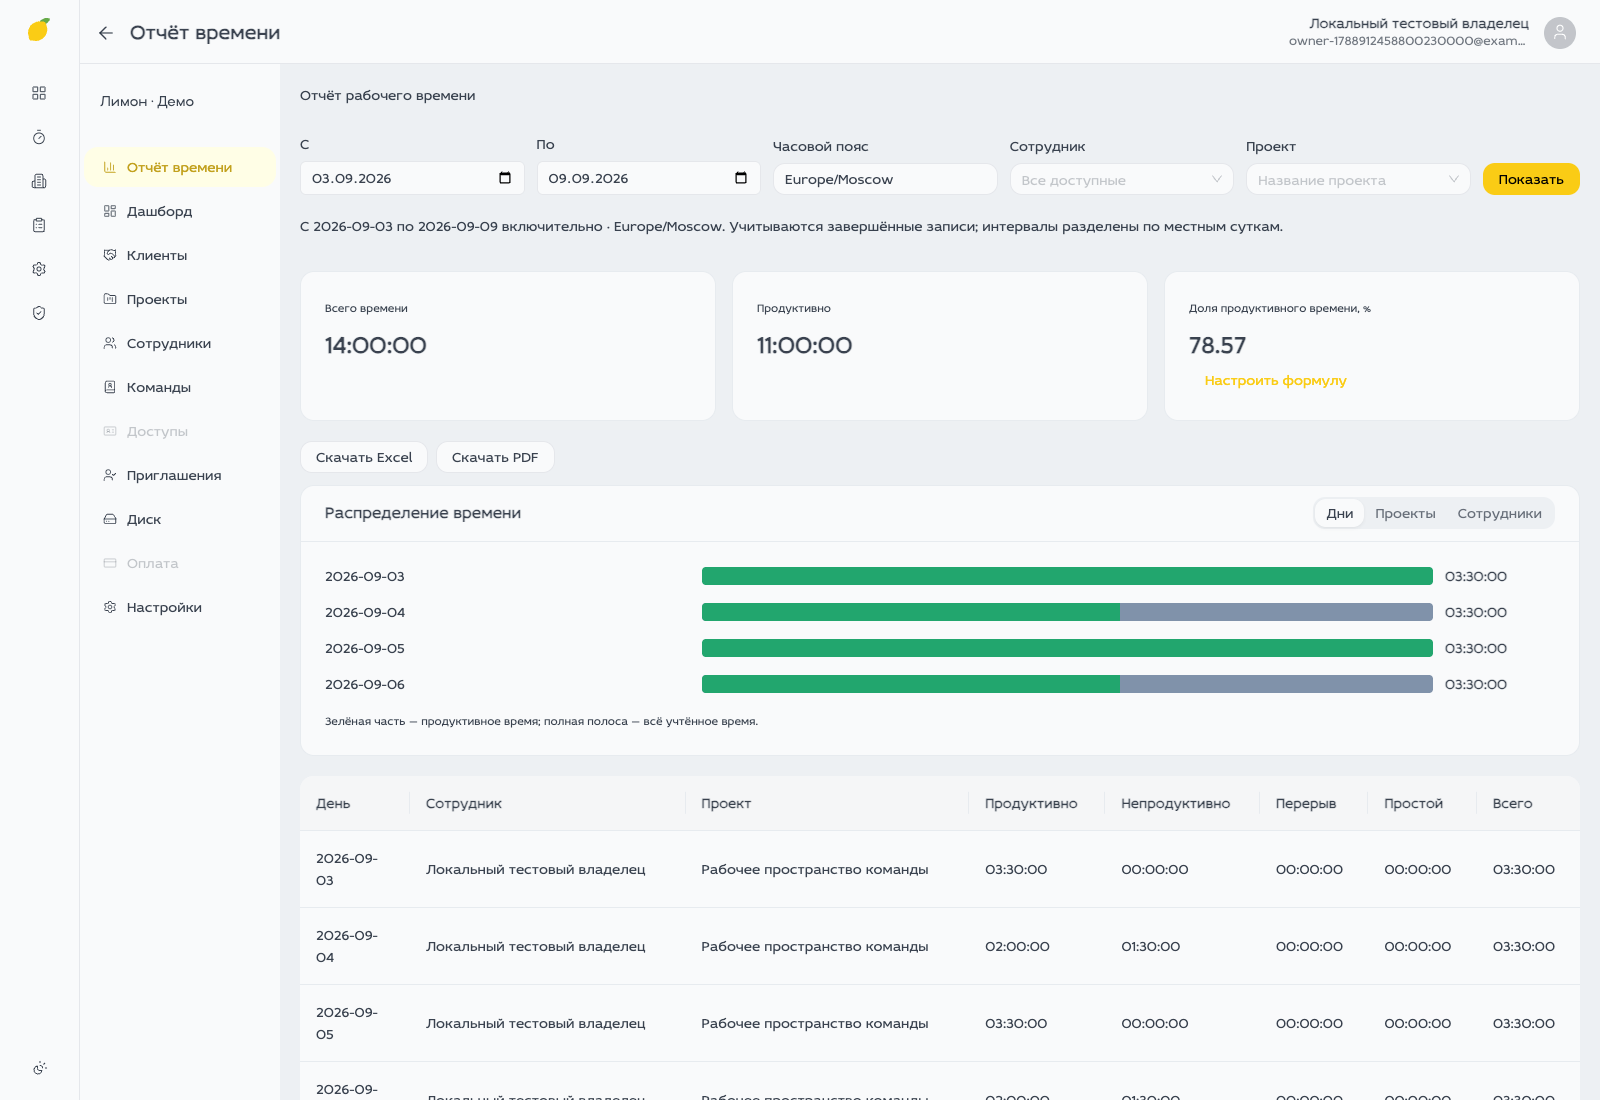Click the Показать button
Viewport: 1600px width, 1100px height.
tap(1531, 179)
